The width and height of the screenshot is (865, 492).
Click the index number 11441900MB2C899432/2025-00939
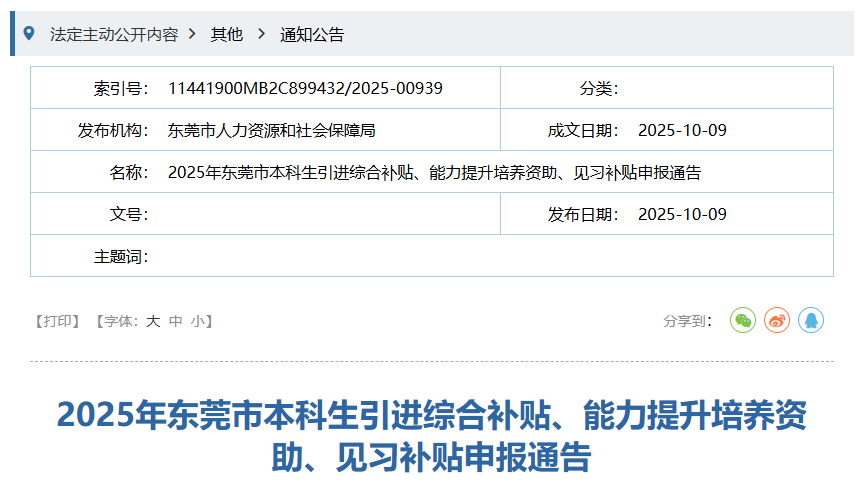pos(305,88)
